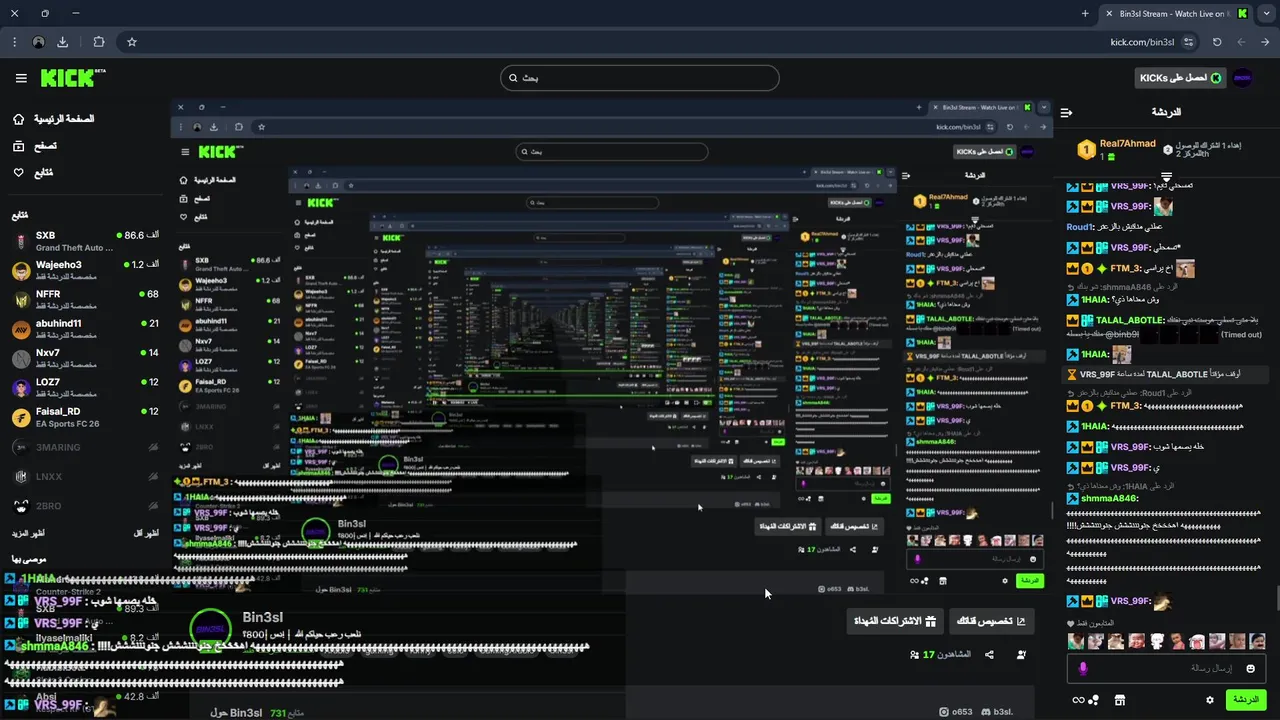Open tab search dropdown arrow
The width and height of the screenshot is (1280, 720).
(1268, 14)
